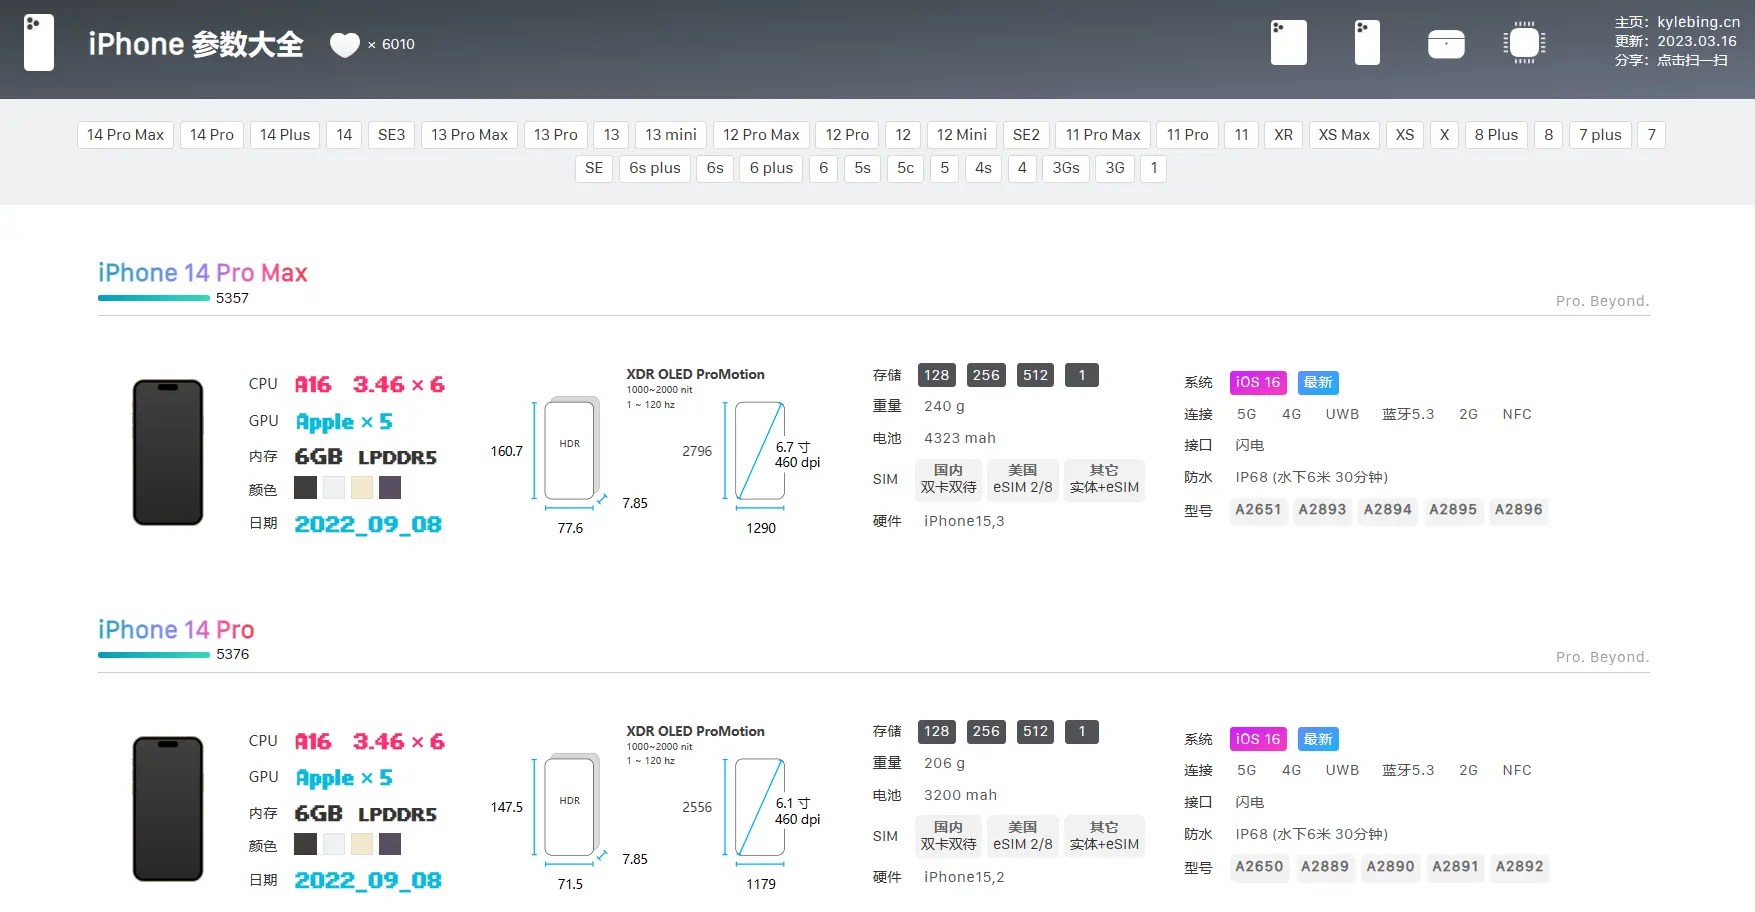Click model number A2891

[1455, 867]
